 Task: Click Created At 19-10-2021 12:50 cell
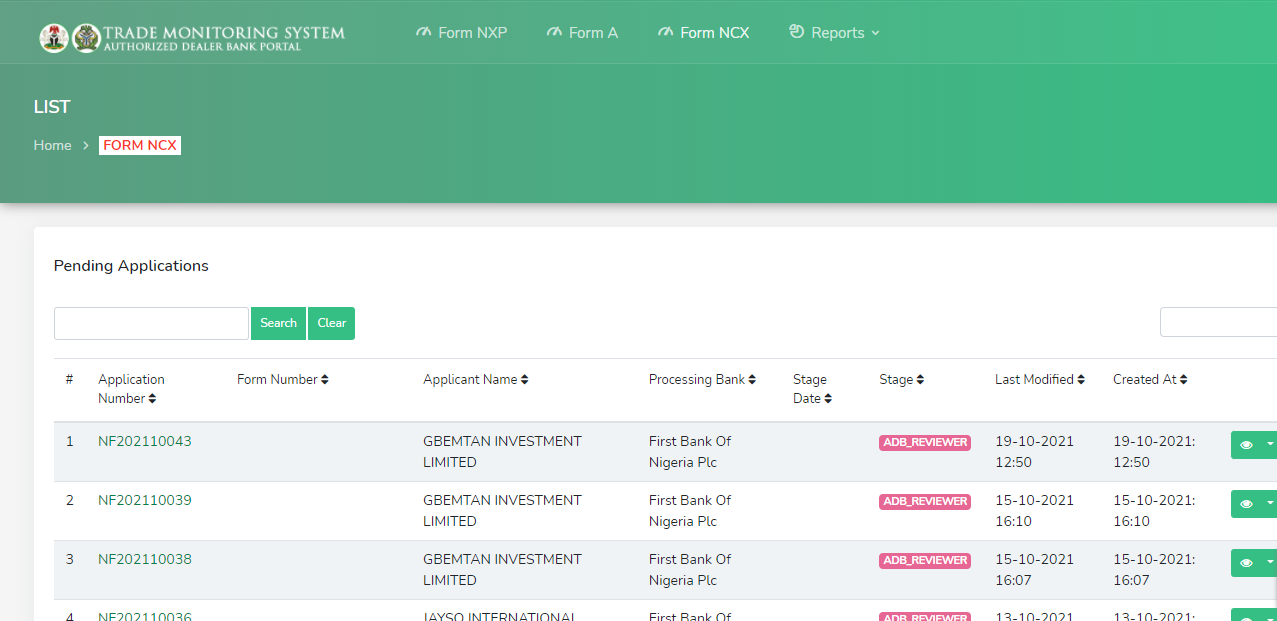coord(1154,452)
